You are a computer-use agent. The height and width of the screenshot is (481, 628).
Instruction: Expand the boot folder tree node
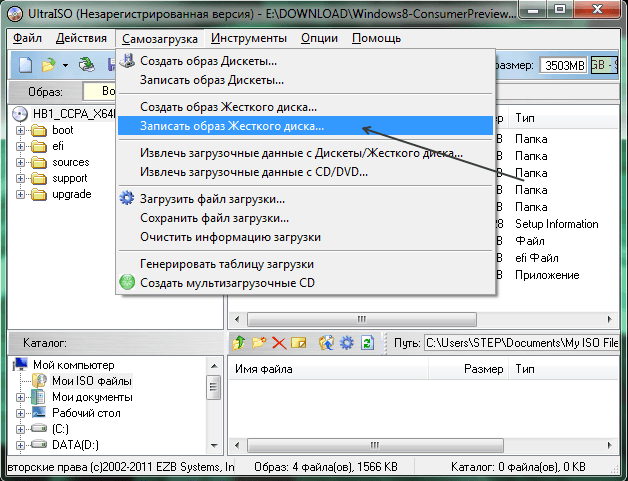(x=22, y=130)
